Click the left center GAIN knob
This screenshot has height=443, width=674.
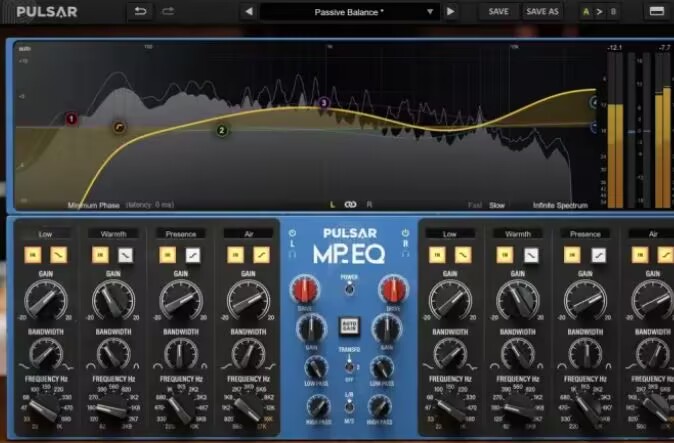click(311, 328)
